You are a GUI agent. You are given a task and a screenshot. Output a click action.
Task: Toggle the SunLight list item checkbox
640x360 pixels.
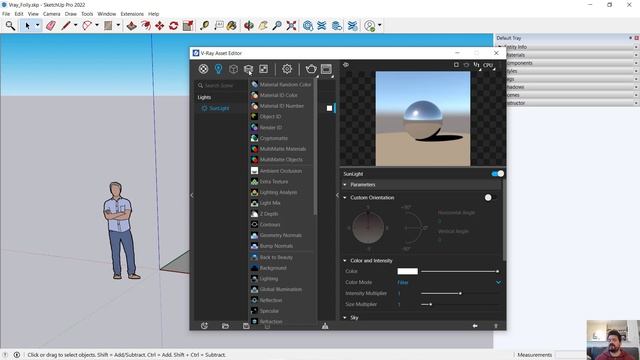tap(329, 108)
